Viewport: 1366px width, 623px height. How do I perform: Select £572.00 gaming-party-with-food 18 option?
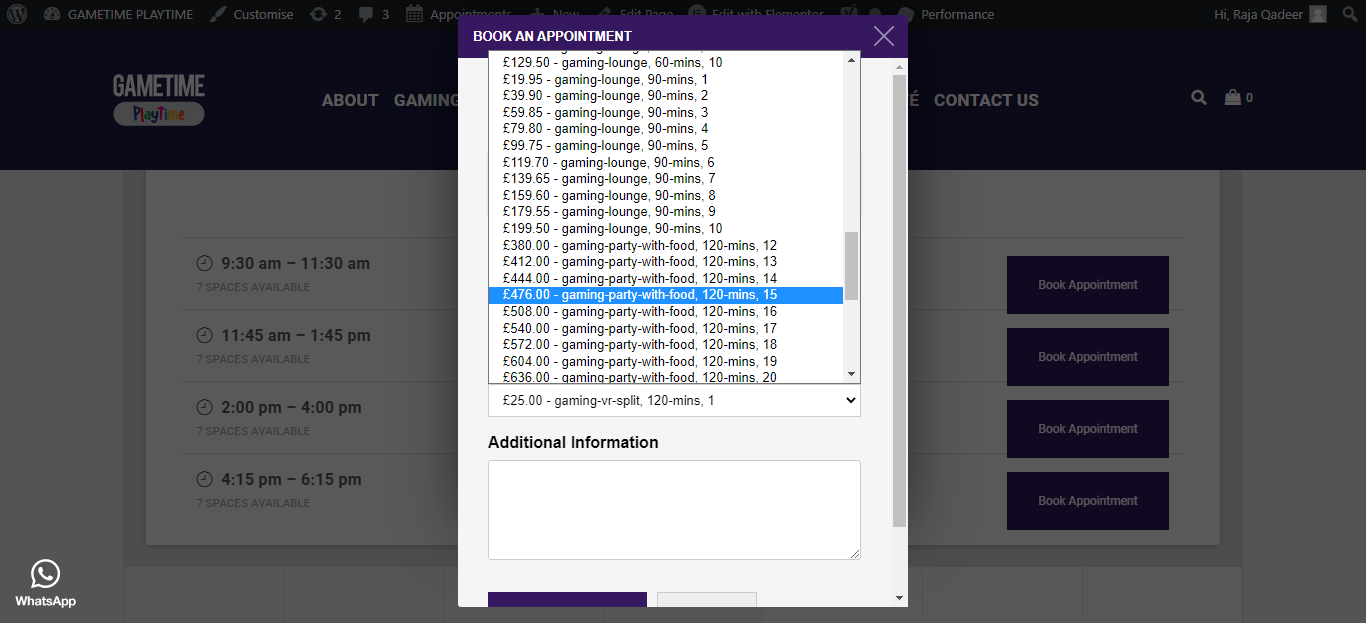[665, 344]
